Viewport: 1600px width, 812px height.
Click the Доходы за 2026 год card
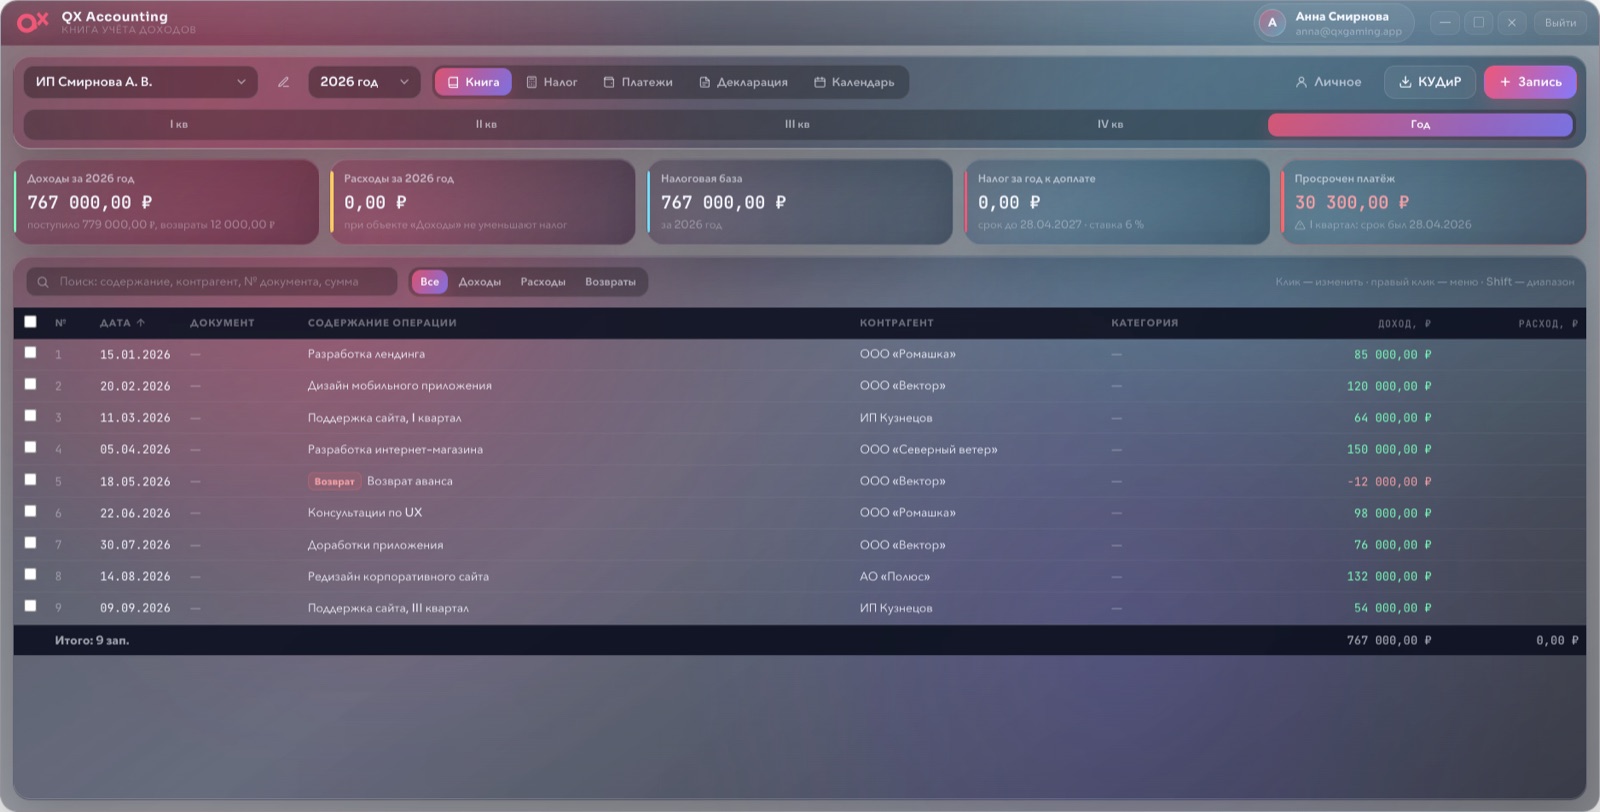coord(166,202)
